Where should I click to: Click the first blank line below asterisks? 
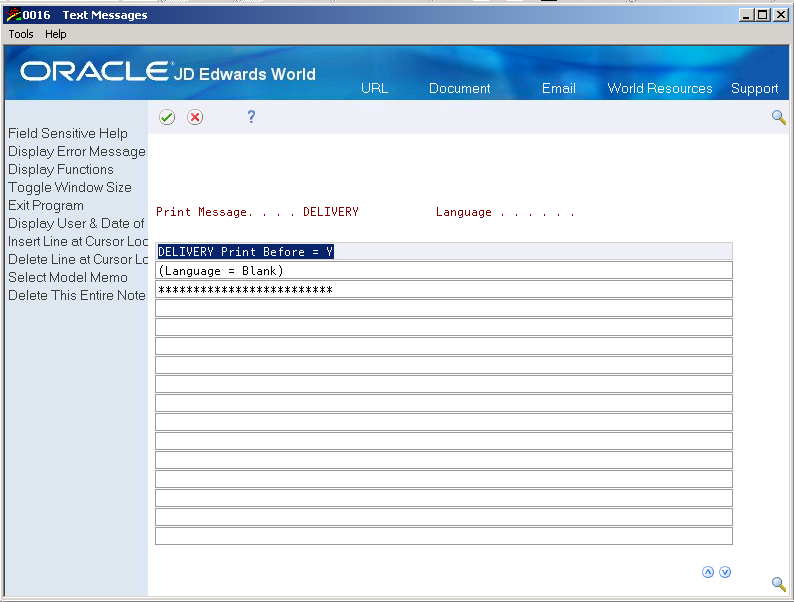point(444,308)
